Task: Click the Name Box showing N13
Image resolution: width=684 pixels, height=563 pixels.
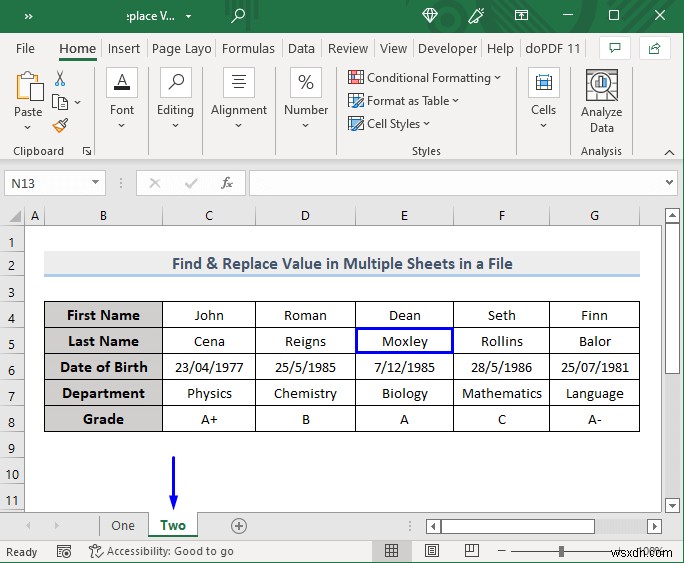Action: pos(49,183)
